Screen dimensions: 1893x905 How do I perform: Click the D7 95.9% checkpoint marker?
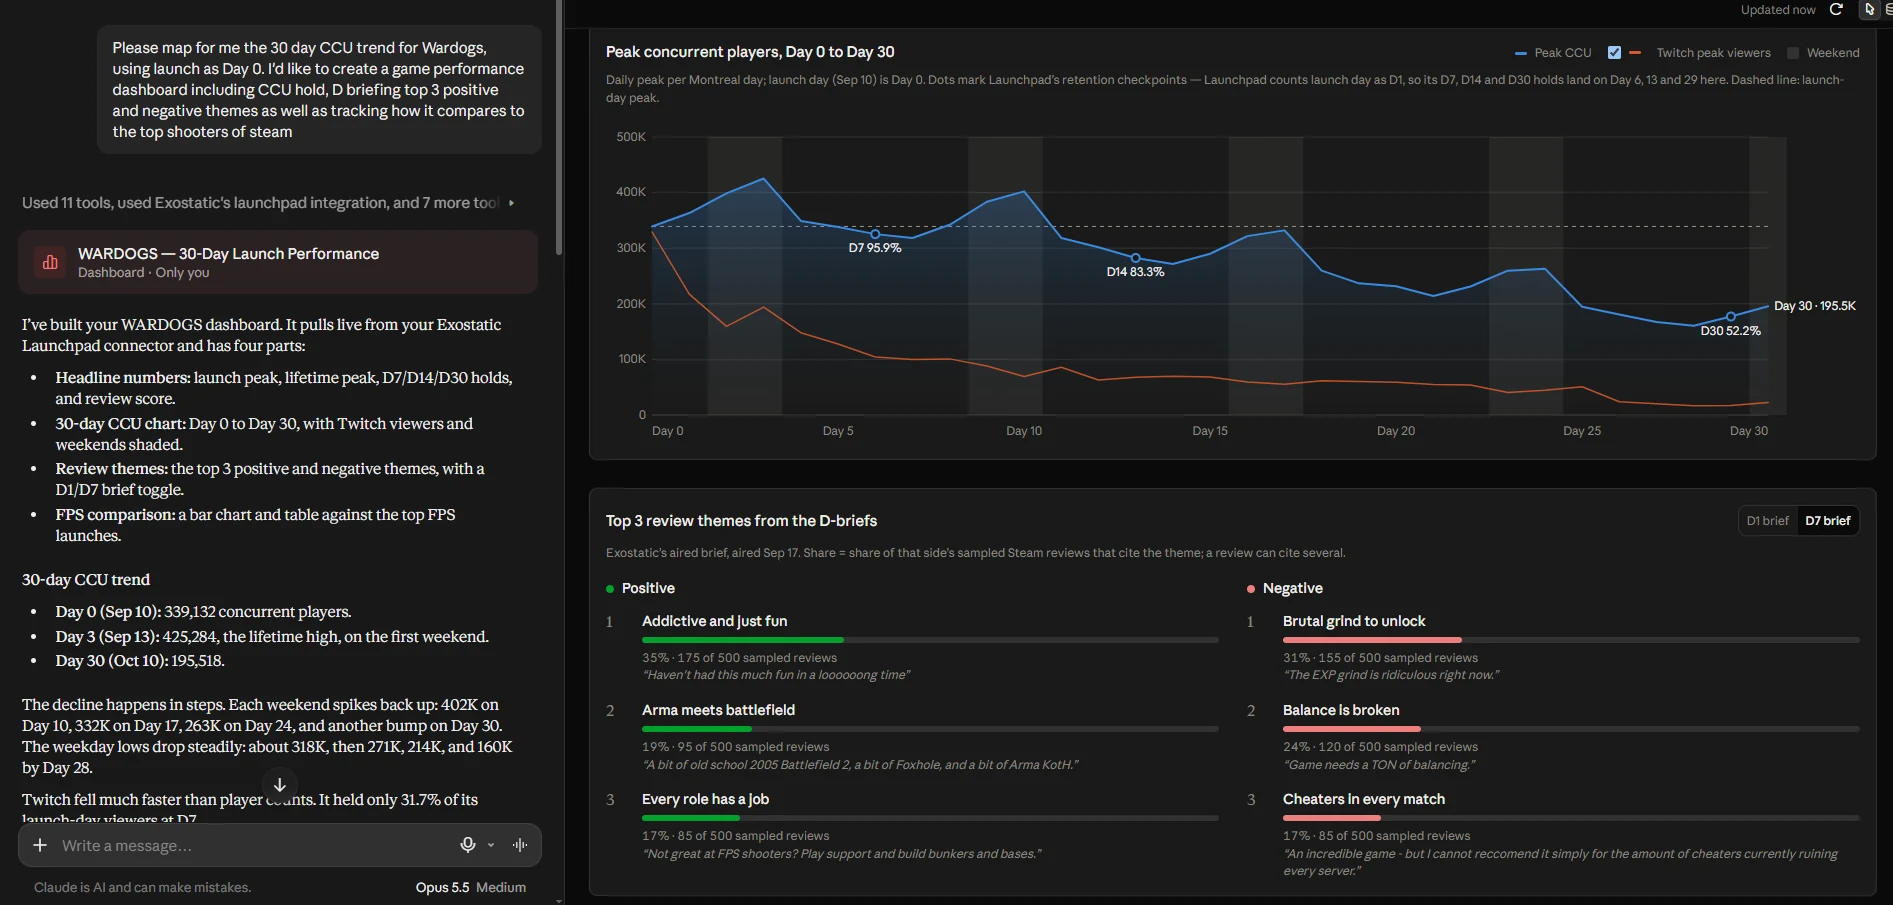(x=875, y=235)
